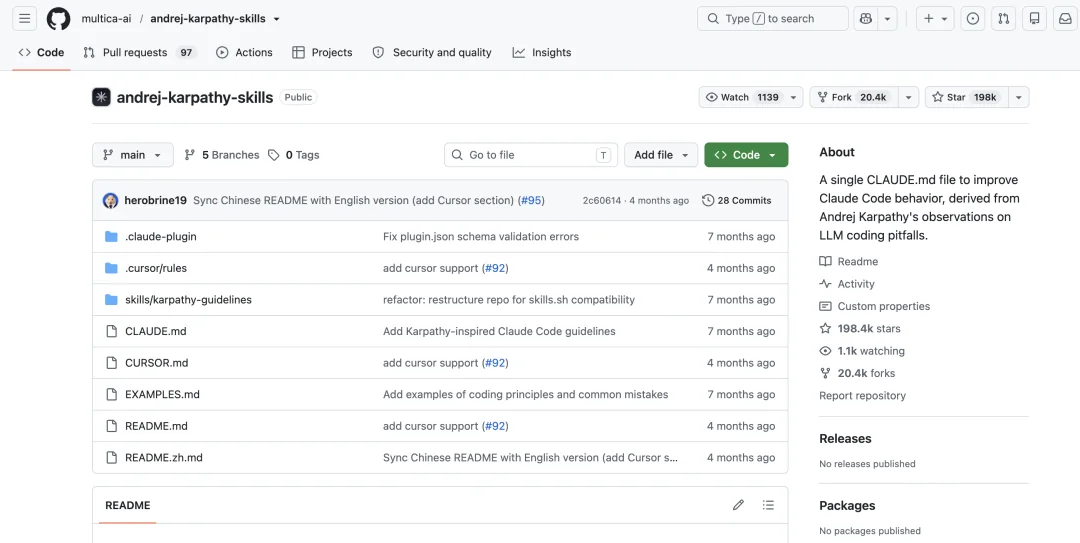This screenshot has height=543, width=1080.
Task: Open README outline list icon
Action: (768, 505)
